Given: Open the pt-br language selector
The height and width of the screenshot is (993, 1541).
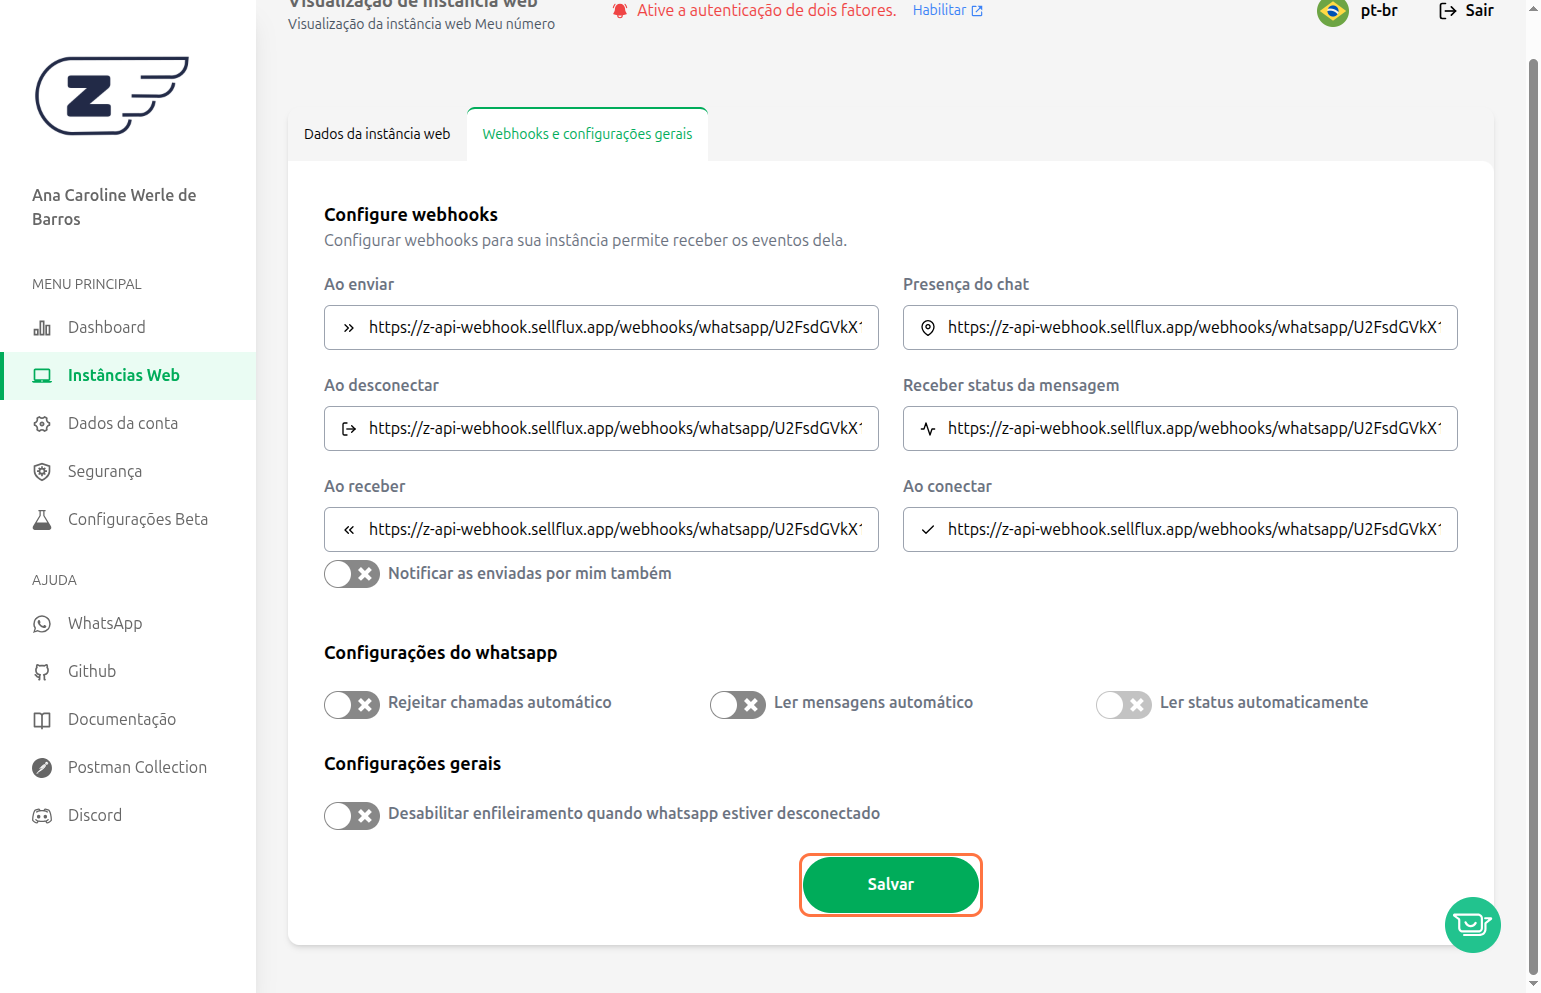Looking at the screenshot, I should click(x=1378, y=11).
